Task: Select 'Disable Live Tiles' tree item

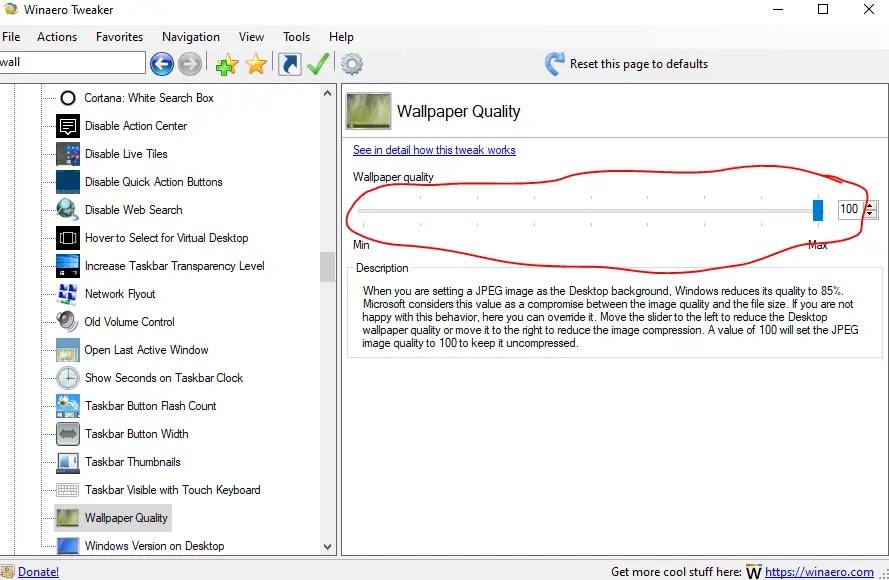Action: coord(126,154)
